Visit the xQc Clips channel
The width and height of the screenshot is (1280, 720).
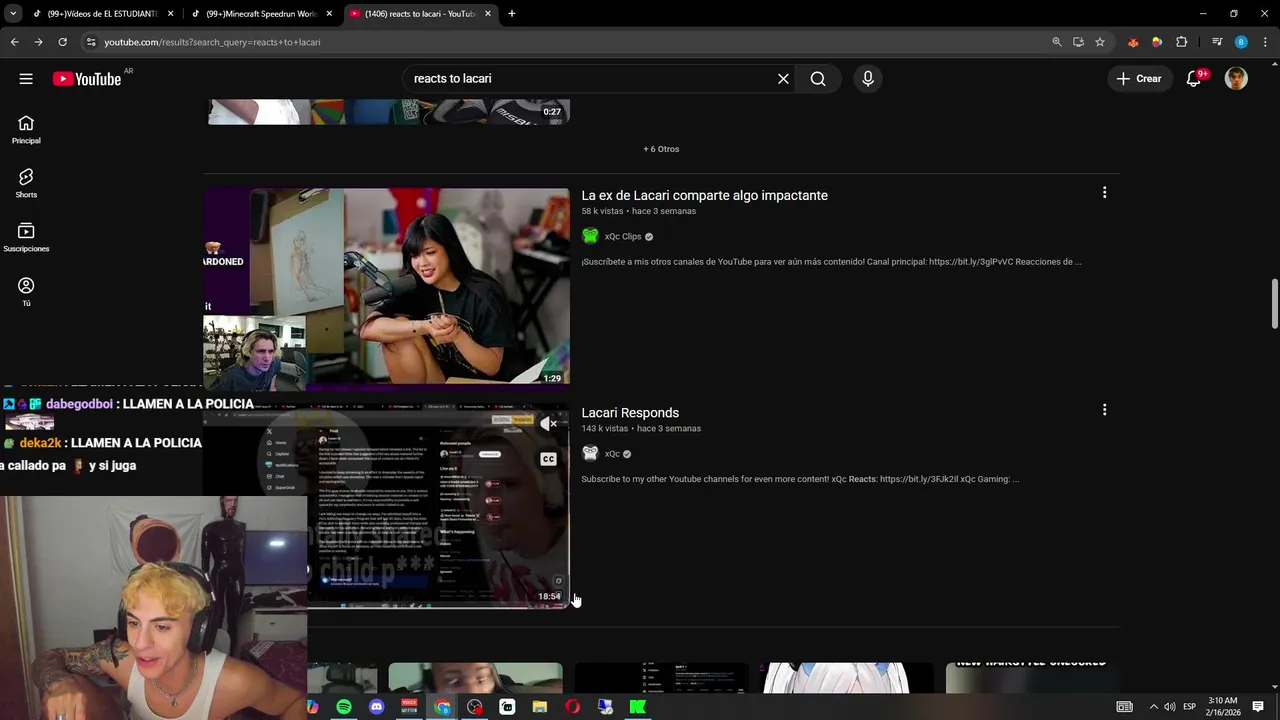point(623,236)
